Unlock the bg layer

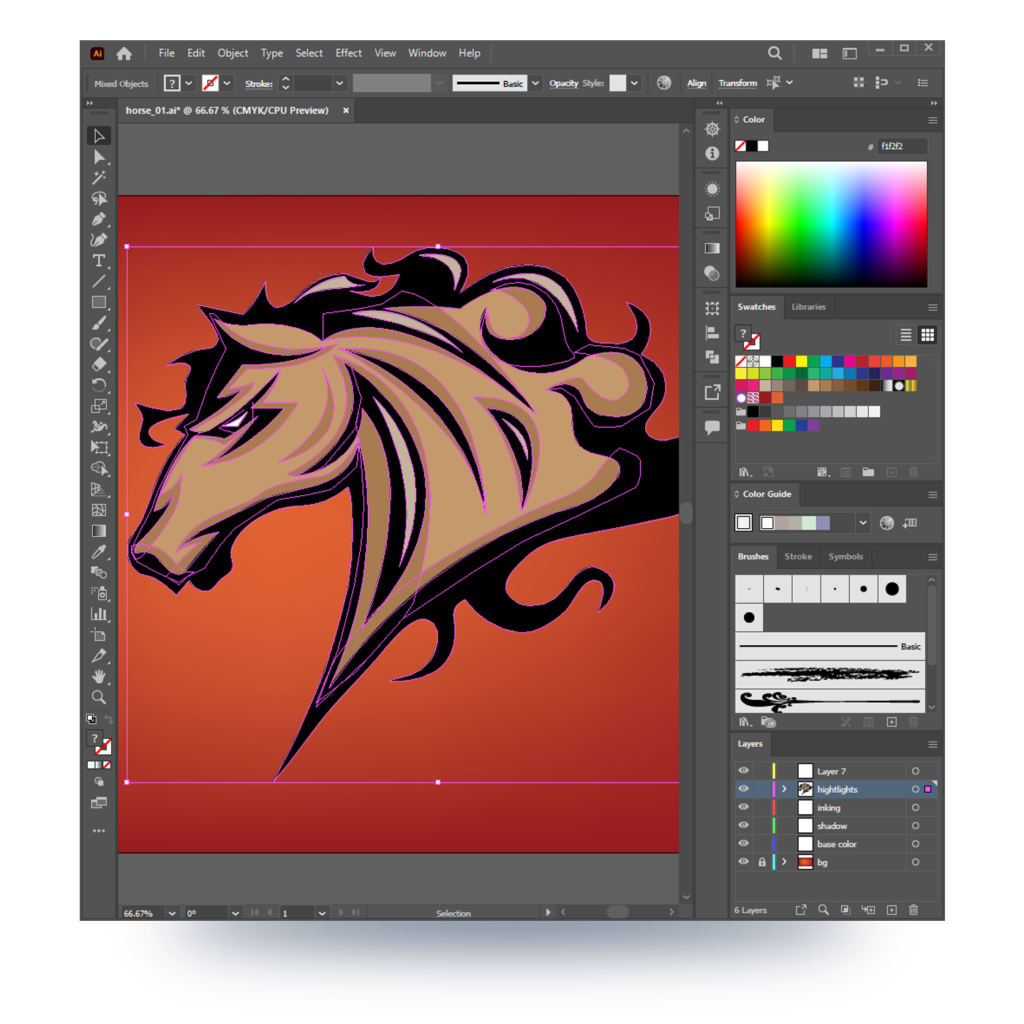pos(761,862)
